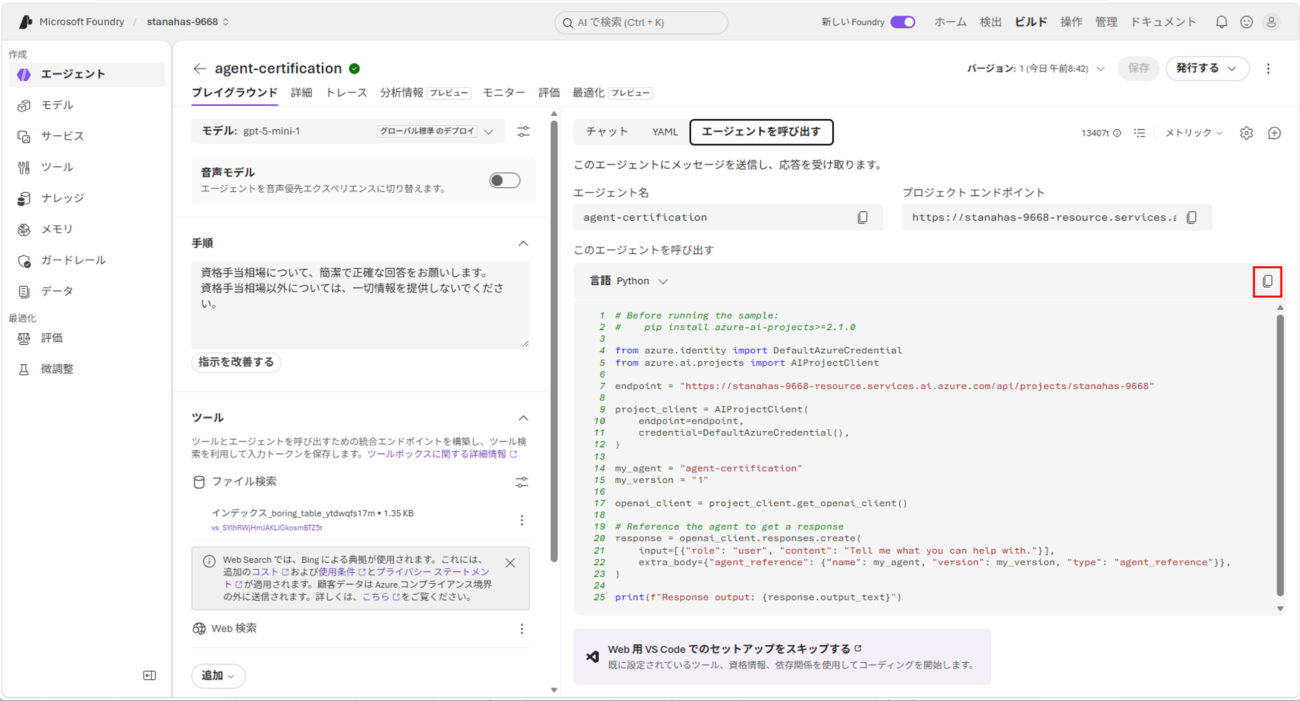
Task: Open 使用条件 link in notice
Action: (x=342, y=571)
